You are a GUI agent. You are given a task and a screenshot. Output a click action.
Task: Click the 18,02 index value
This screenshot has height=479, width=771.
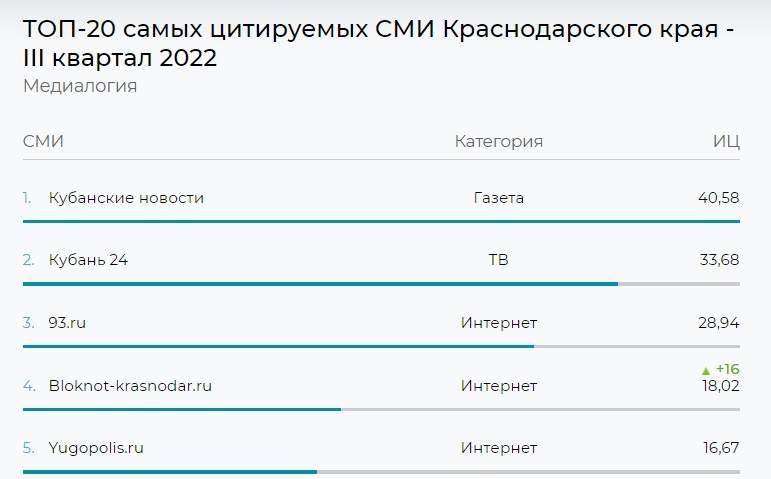click(718, 386)
